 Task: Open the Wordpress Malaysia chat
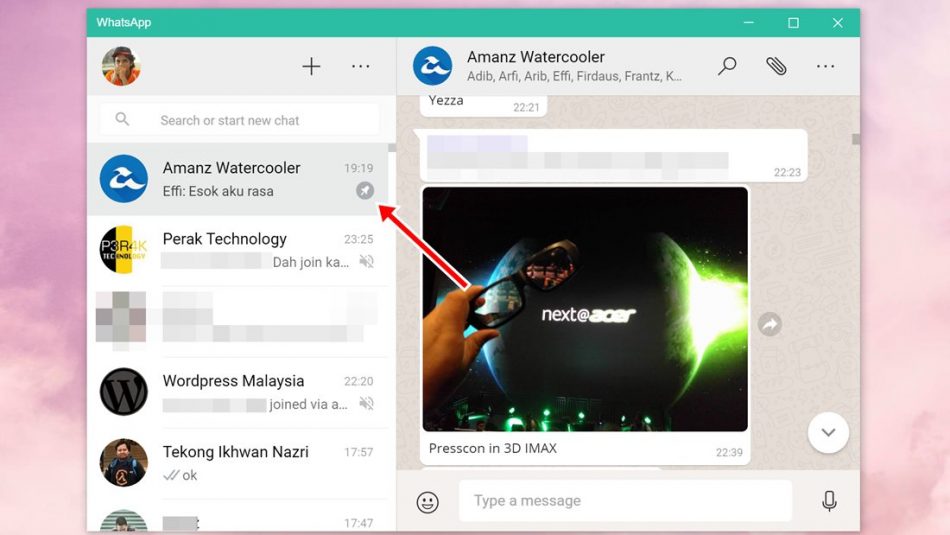238,392
